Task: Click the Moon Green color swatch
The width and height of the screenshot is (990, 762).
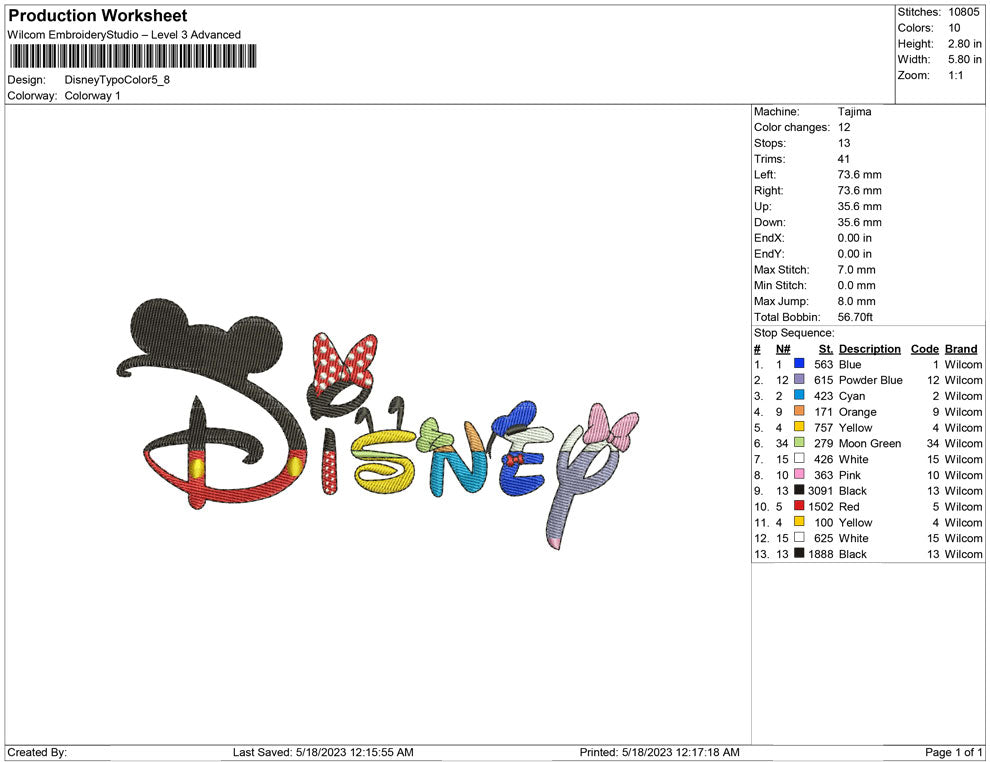Action: pyautogui.click(x=799, y=443)
